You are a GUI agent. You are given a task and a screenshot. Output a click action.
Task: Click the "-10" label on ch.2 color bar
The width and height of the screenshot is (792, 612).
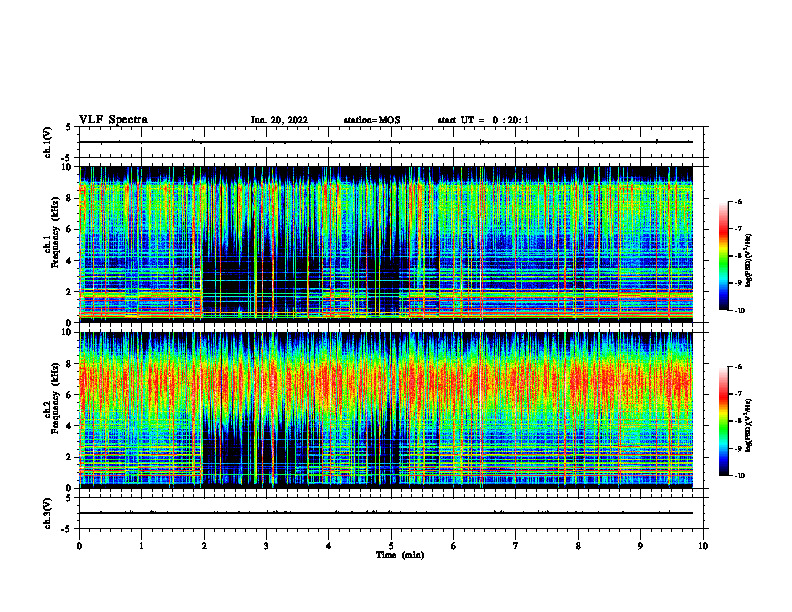pyautogui.click(x=739, y=475)
